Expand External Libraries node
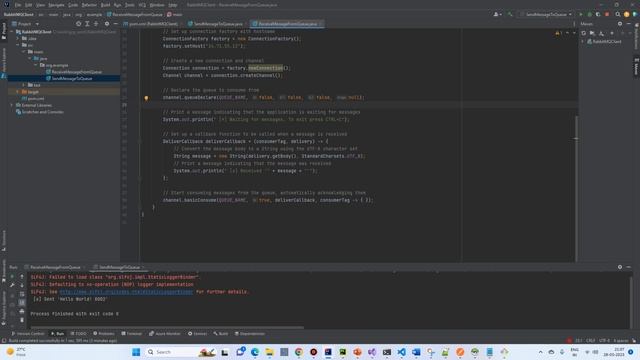This screenshot has height=360, width=640. (x=12, y=105)
